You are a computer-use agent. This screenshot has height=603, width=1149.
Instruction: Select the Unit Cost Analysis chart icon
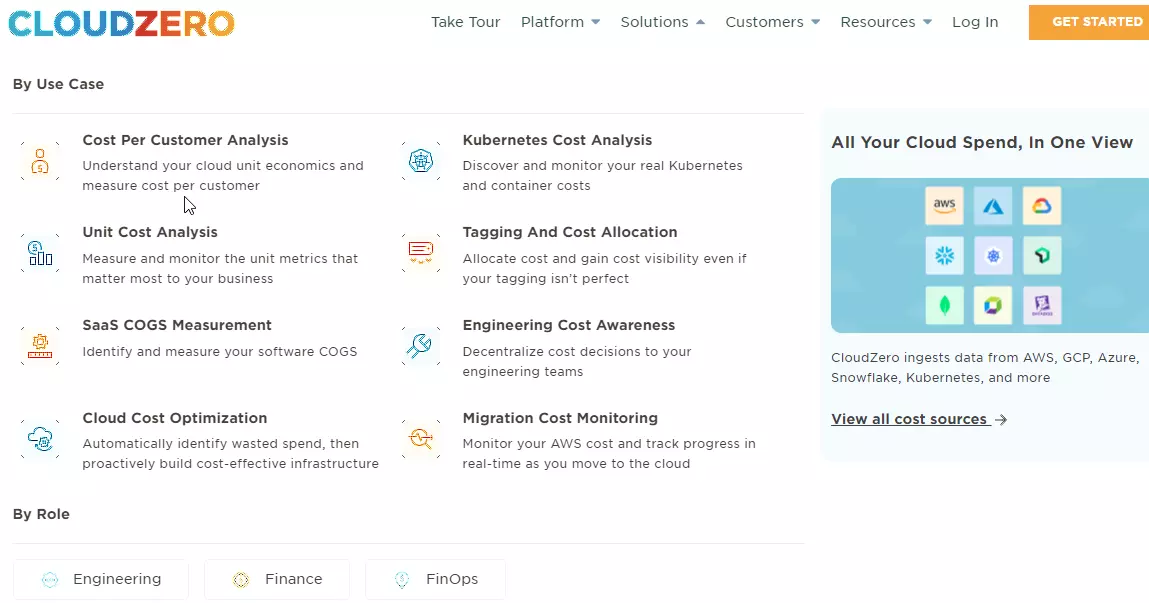(40, 253)
